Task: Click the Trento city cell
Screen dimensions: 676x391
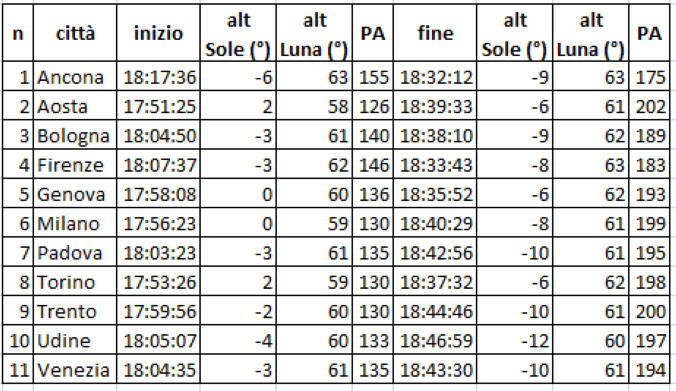Action: tap(75, 311)
